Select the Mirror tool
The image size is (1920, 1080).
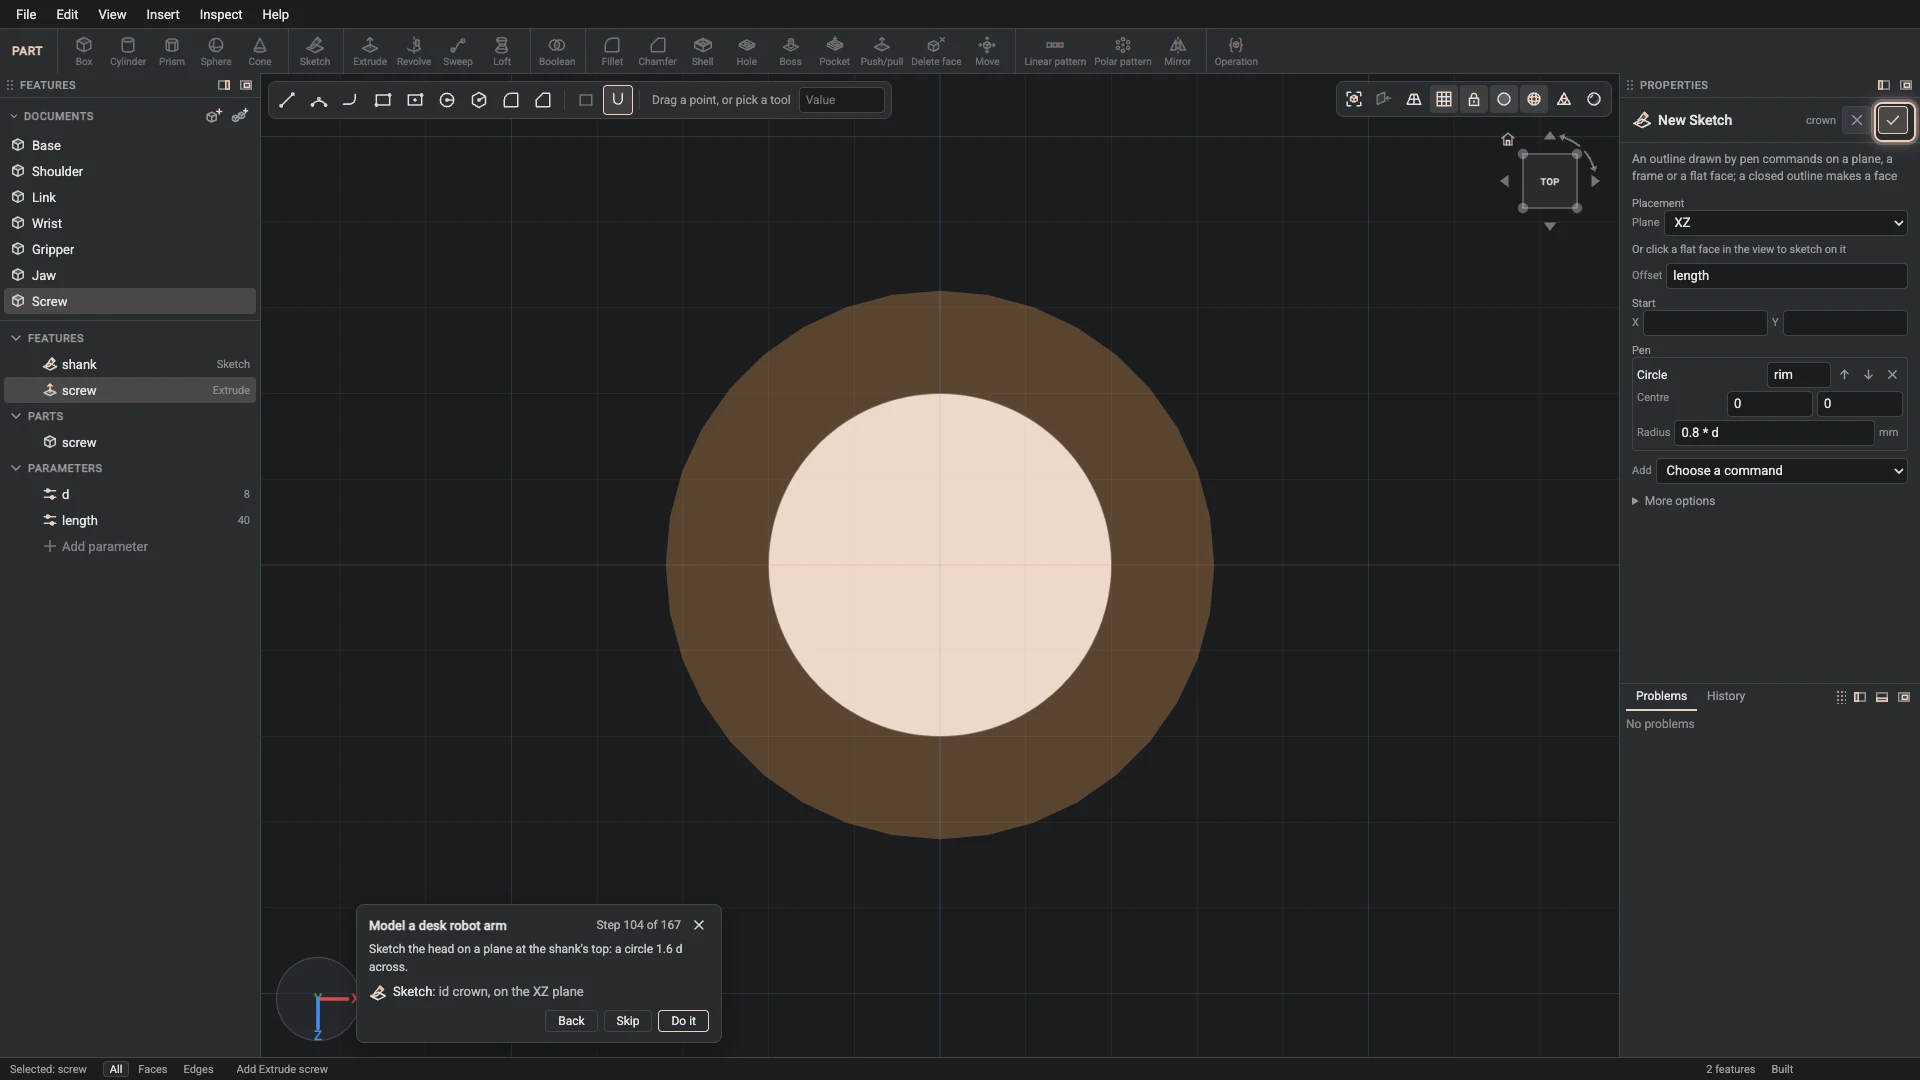point(1177,51)
